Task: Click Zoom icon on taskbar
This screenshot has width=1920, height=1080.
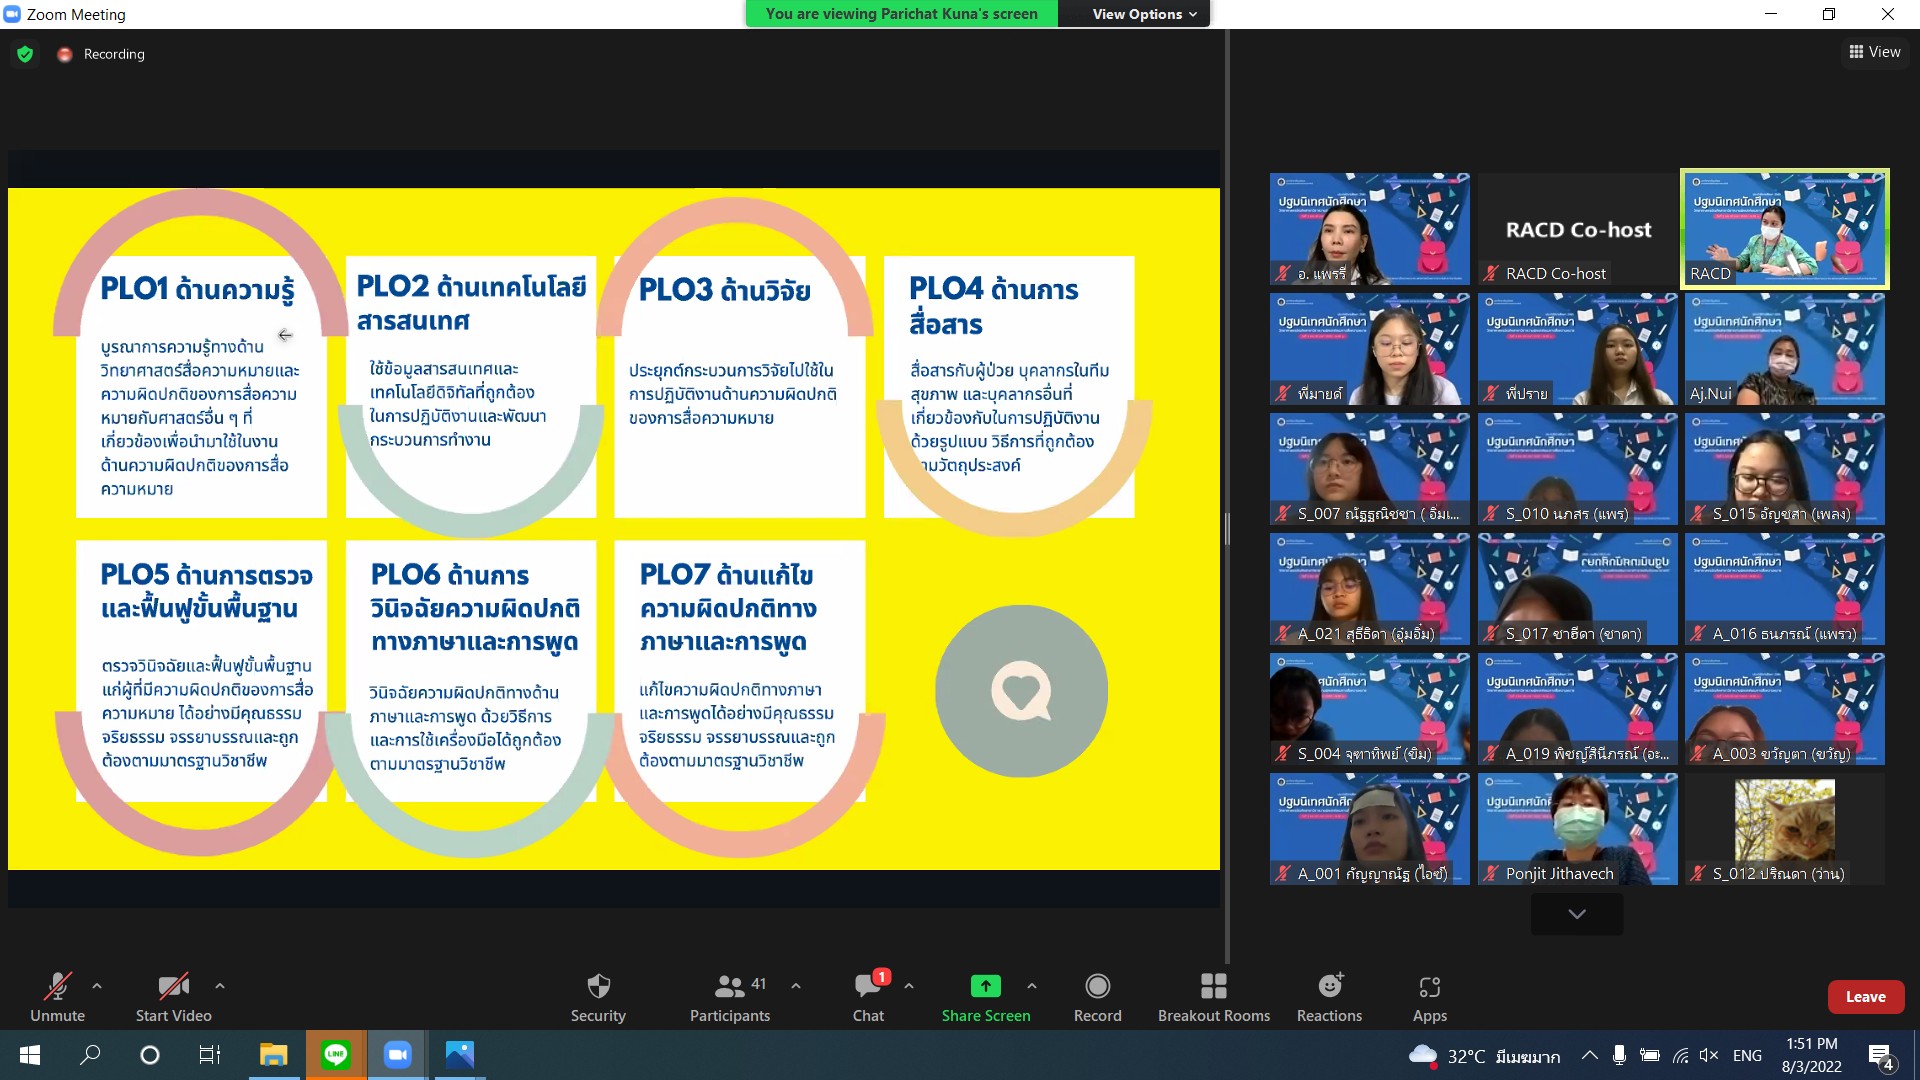Action: coord(398,1055)
